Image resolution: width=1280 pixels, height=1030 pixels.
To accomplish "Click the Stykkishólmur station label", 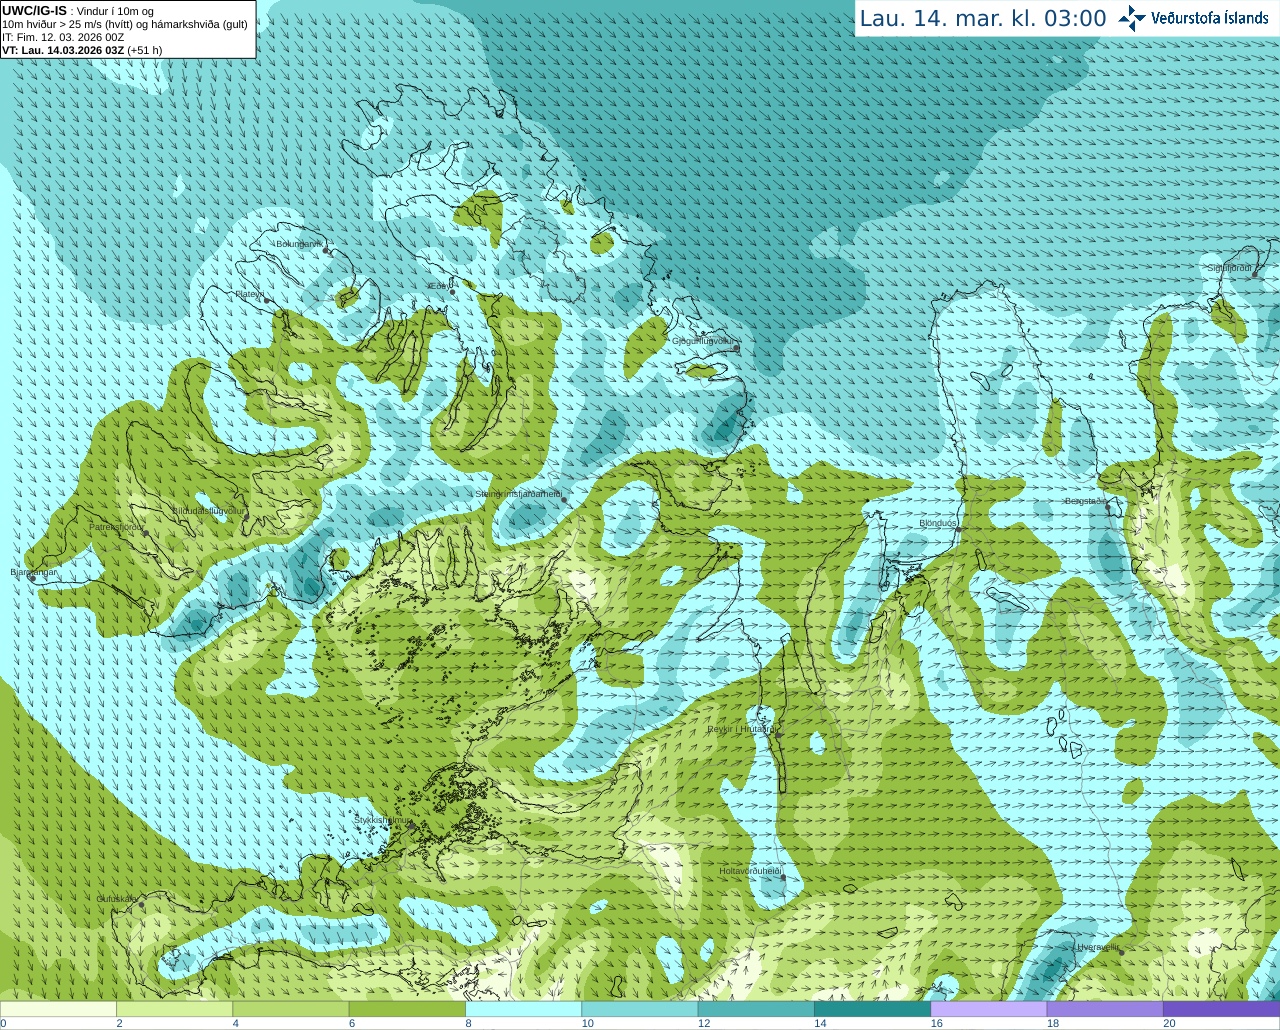I will [x=383, y=820].
